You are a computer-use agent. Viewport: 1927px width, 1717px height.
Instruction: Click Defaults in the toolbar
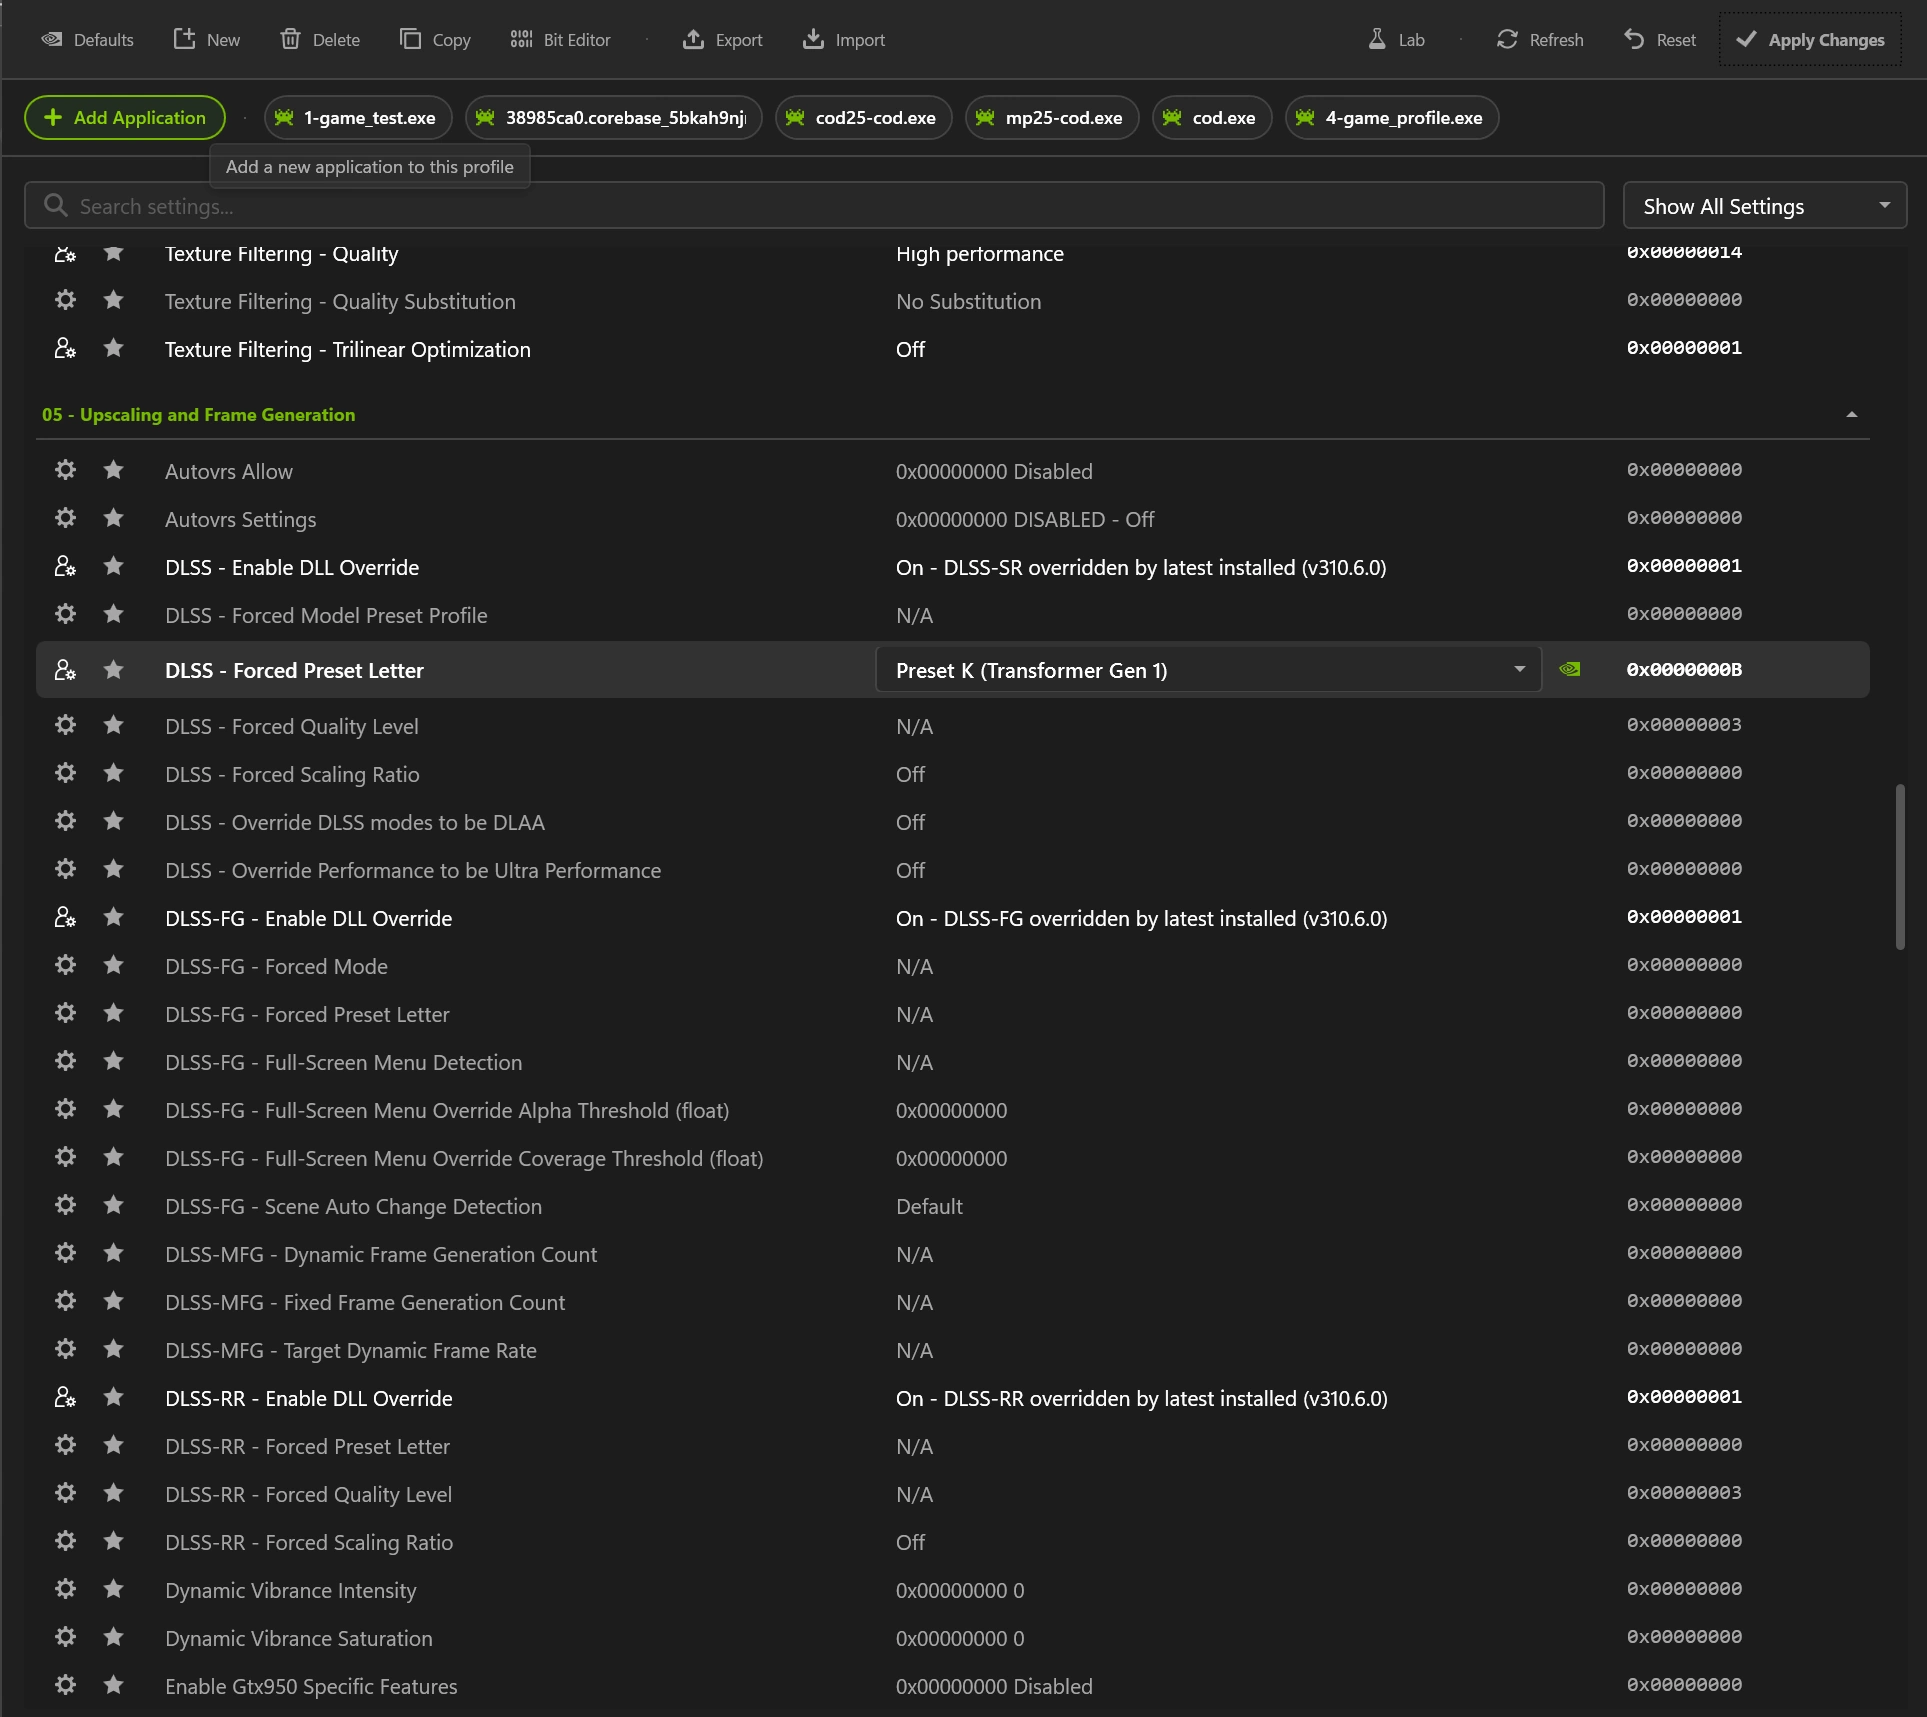coord(87,40)
